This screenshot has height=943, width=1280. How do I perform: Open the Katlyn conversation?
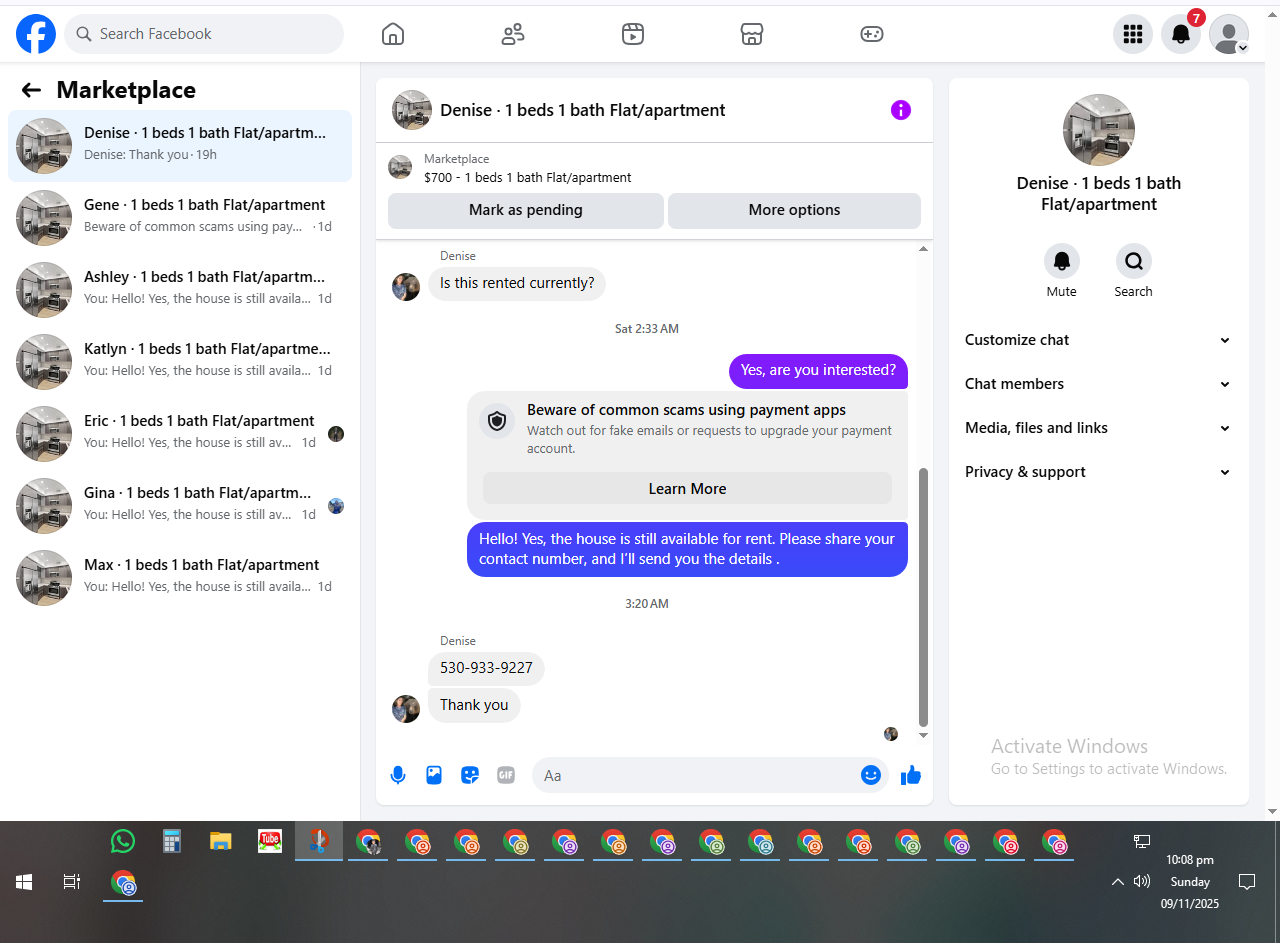180,362
